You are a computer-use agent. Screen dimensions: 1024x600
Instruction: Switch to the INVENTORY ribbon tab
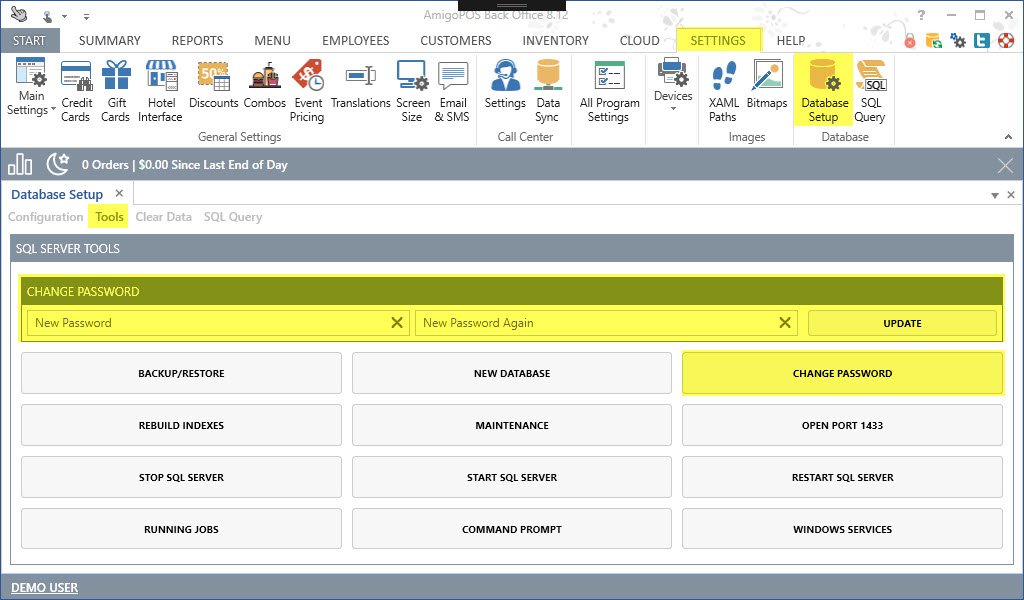point(555,41)
